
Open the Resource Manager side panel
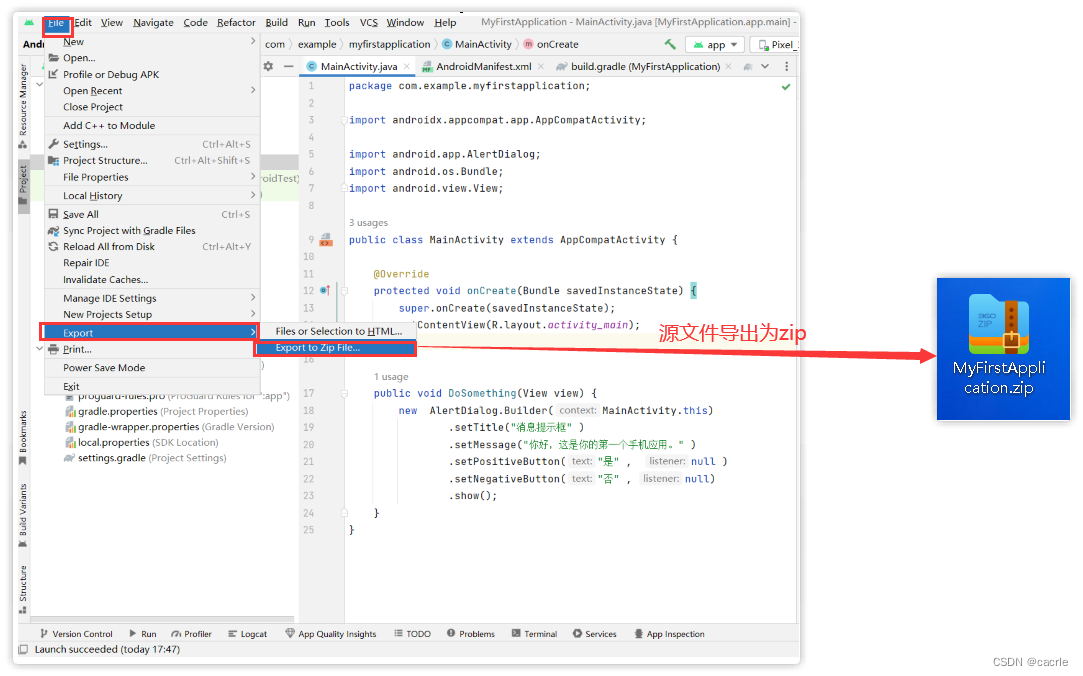[x=23, y=106]
